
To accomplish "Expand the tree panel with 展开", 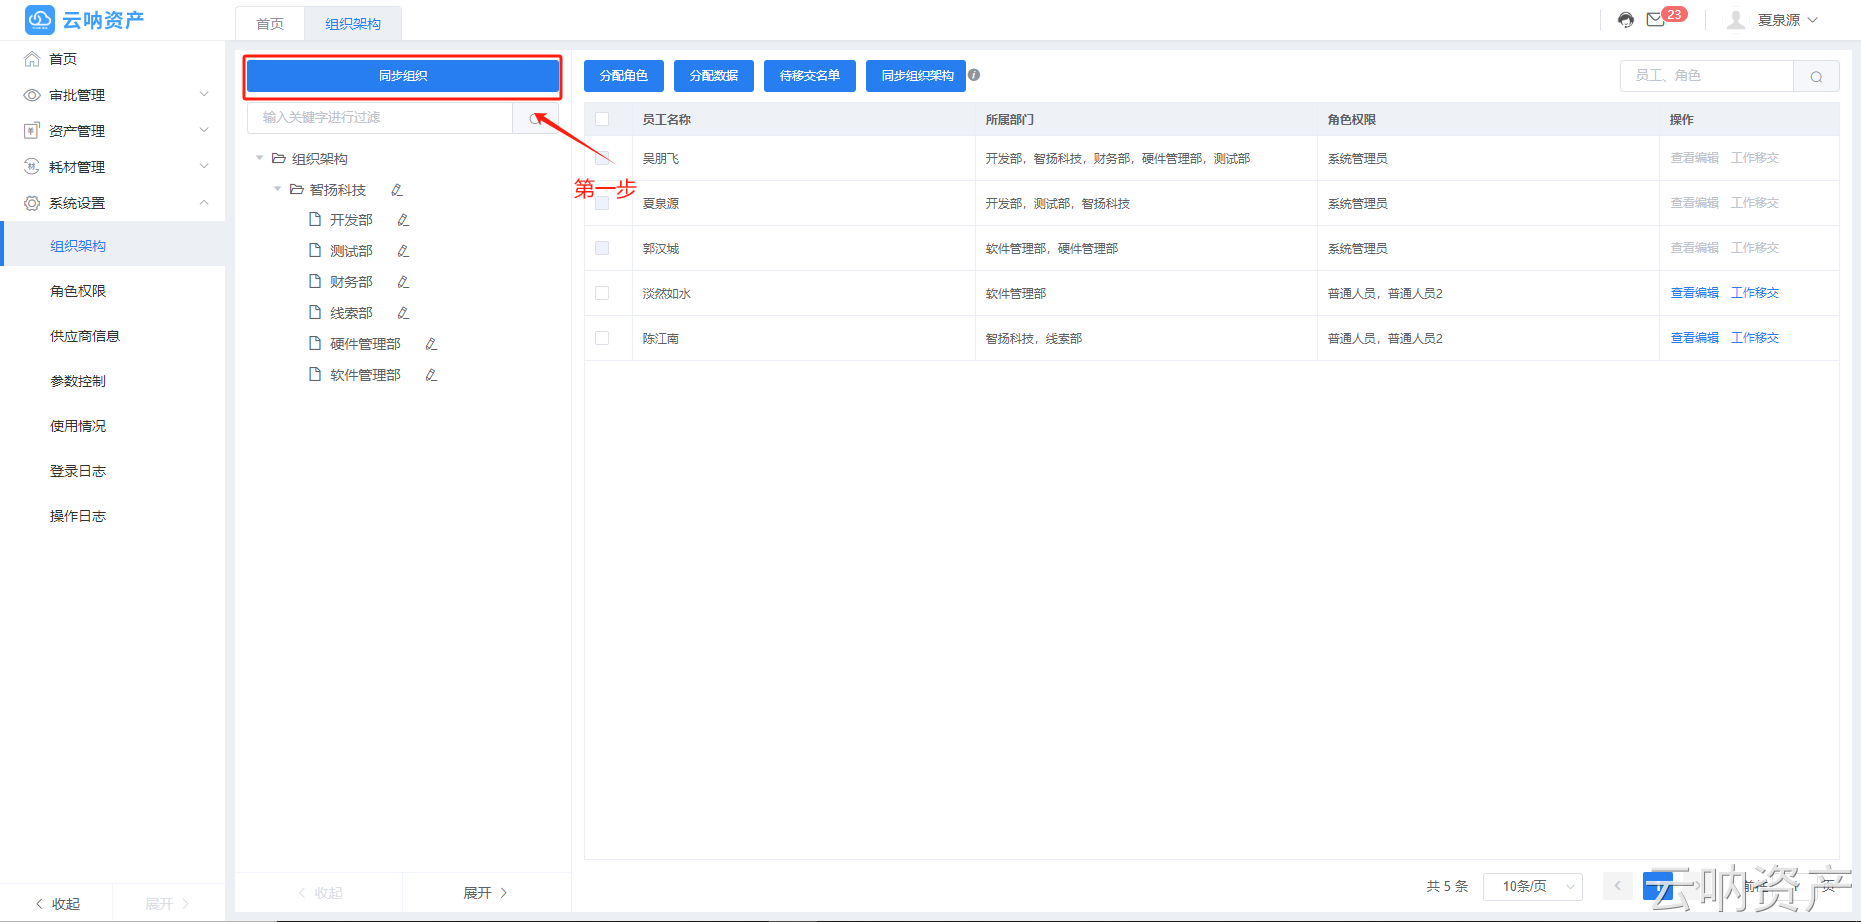I will [x=486, y=893].
